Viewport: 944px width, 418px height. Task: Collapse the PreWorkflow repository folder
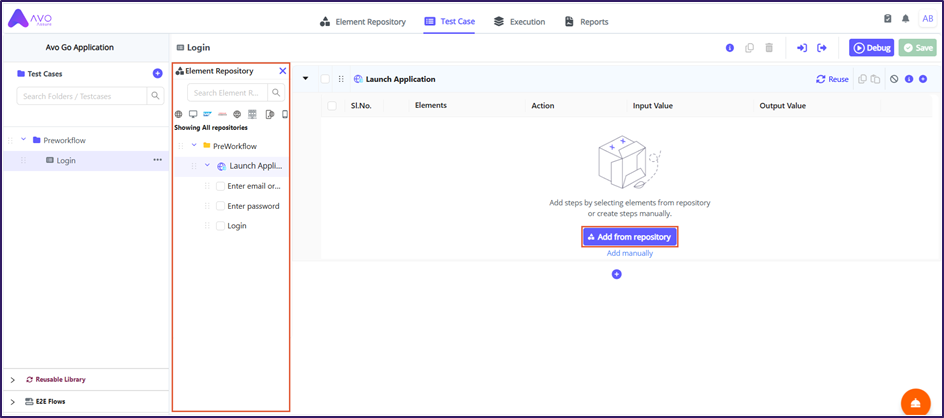click(x=194, y=146)
